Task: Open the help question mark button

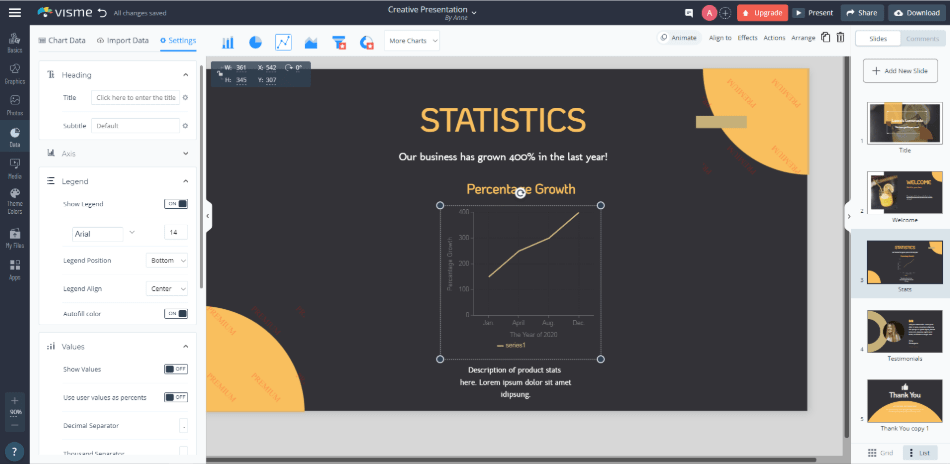Action: [15, 451]
